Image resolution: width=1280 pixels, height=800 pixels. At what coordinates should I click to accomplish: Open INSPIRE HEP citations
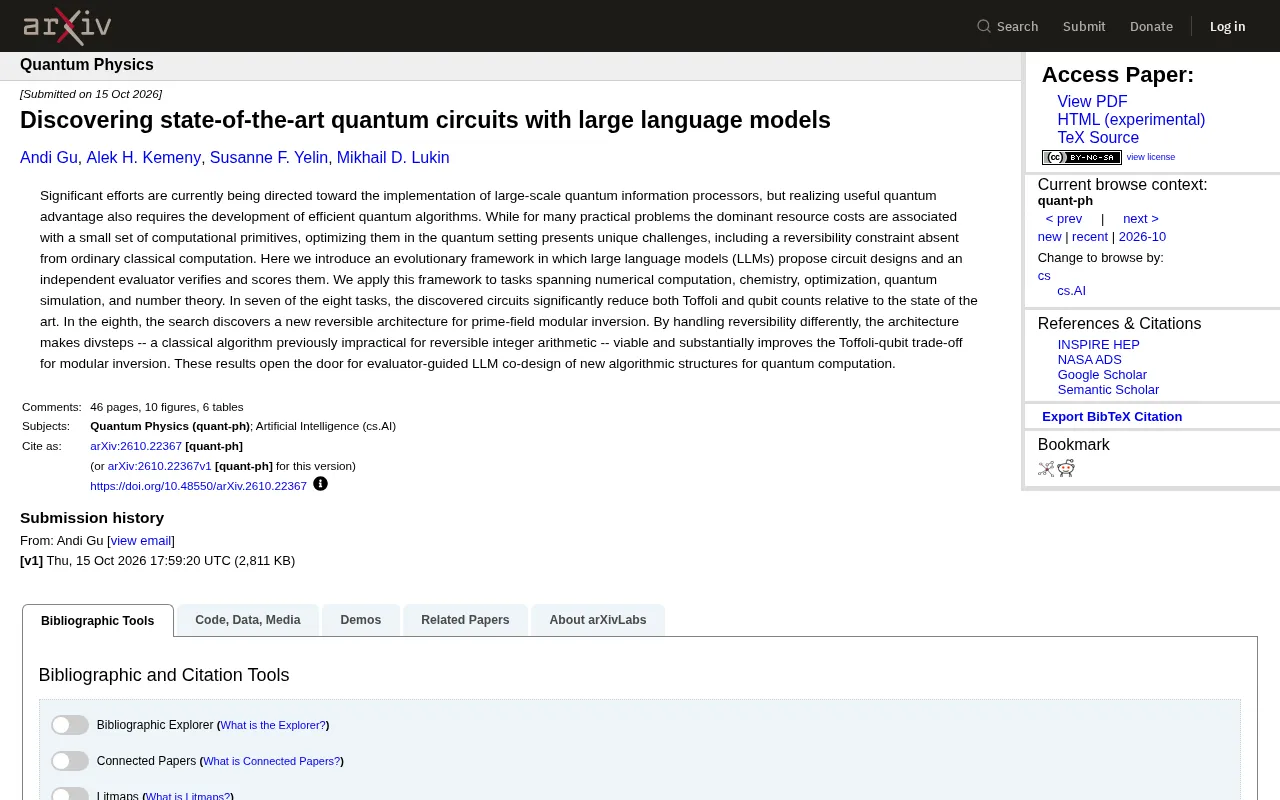[1099, 345]
